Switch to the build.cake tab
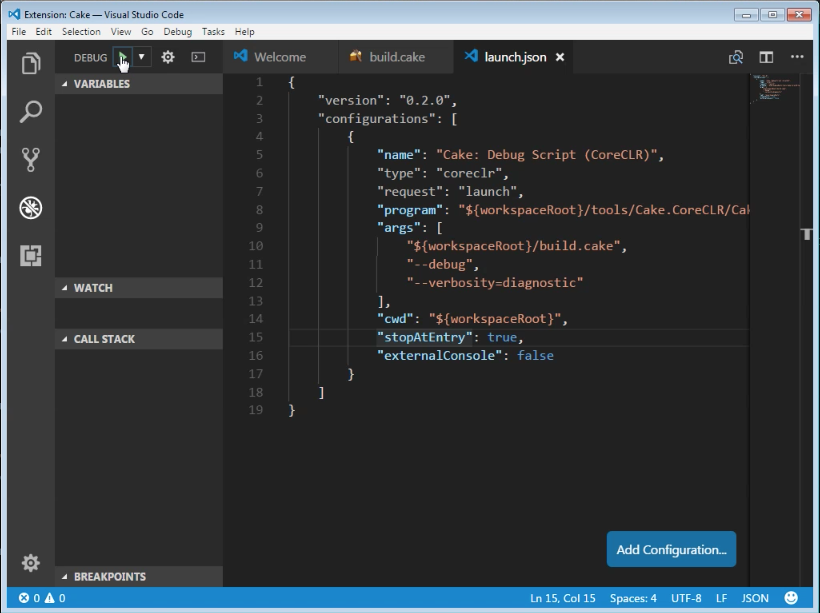Screen dimensions: 820x613 coord(396,57)
